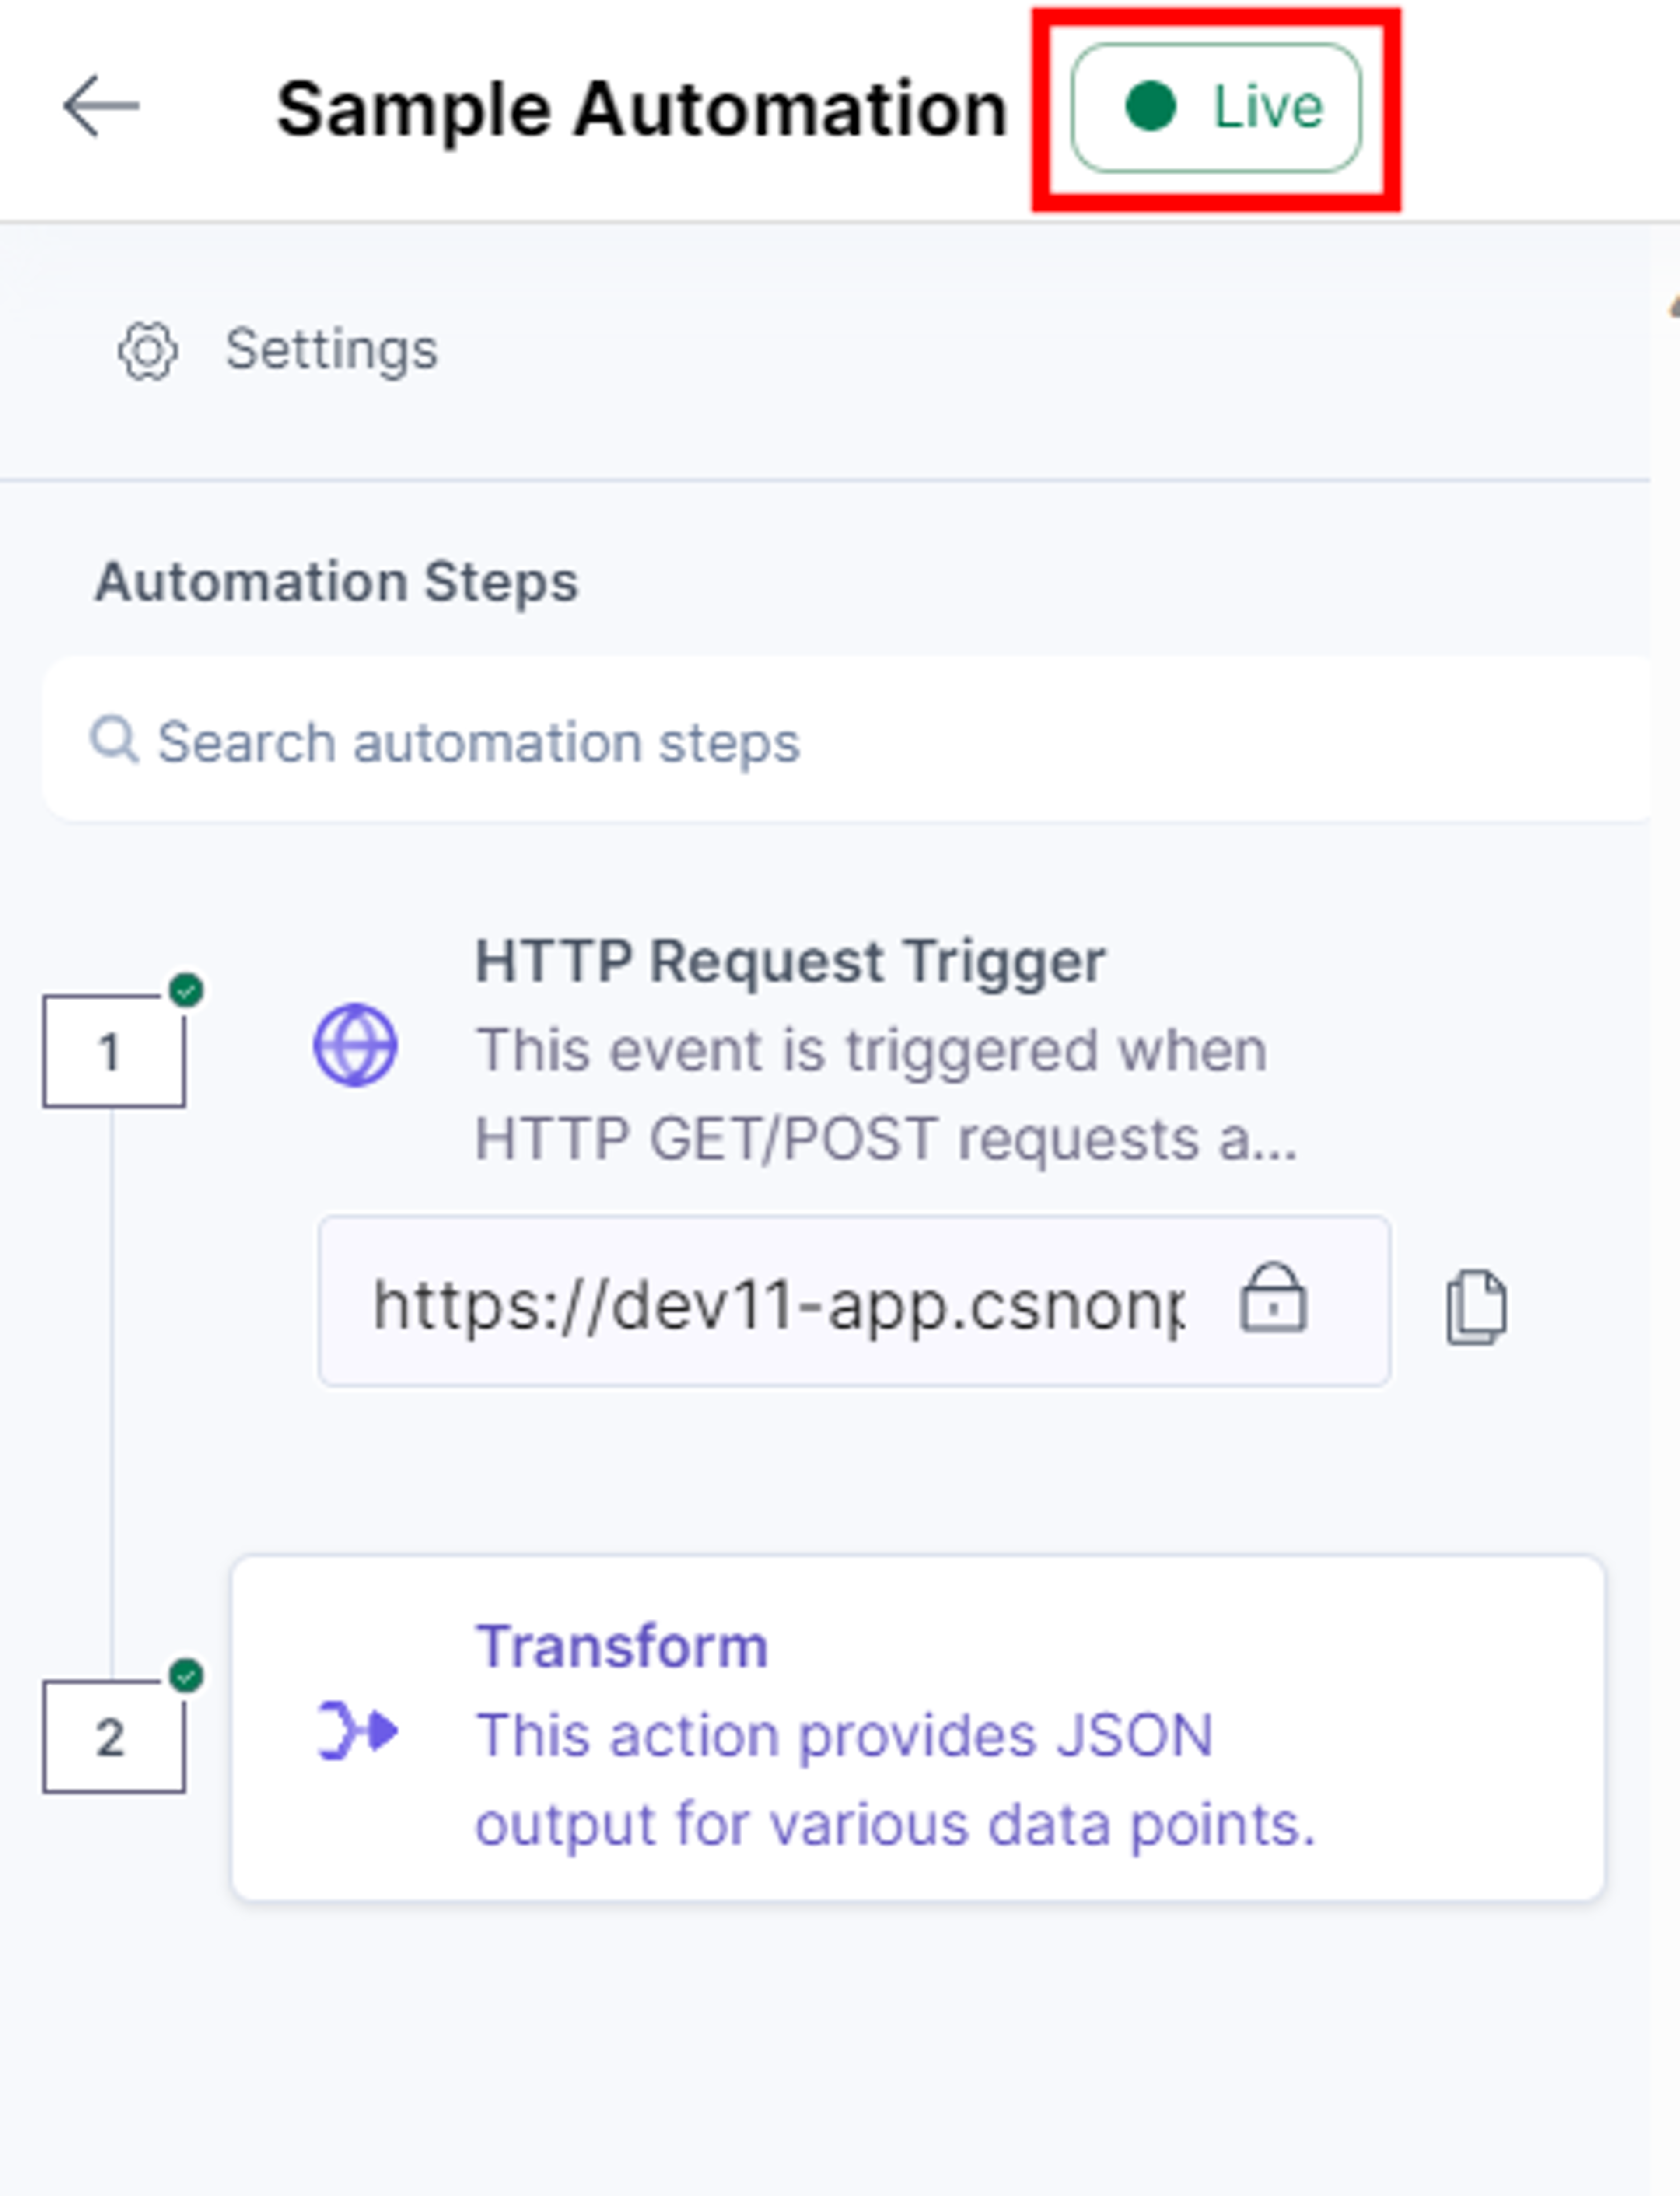
Task: Open the Transform step card
Action: tap(918, 1728)
